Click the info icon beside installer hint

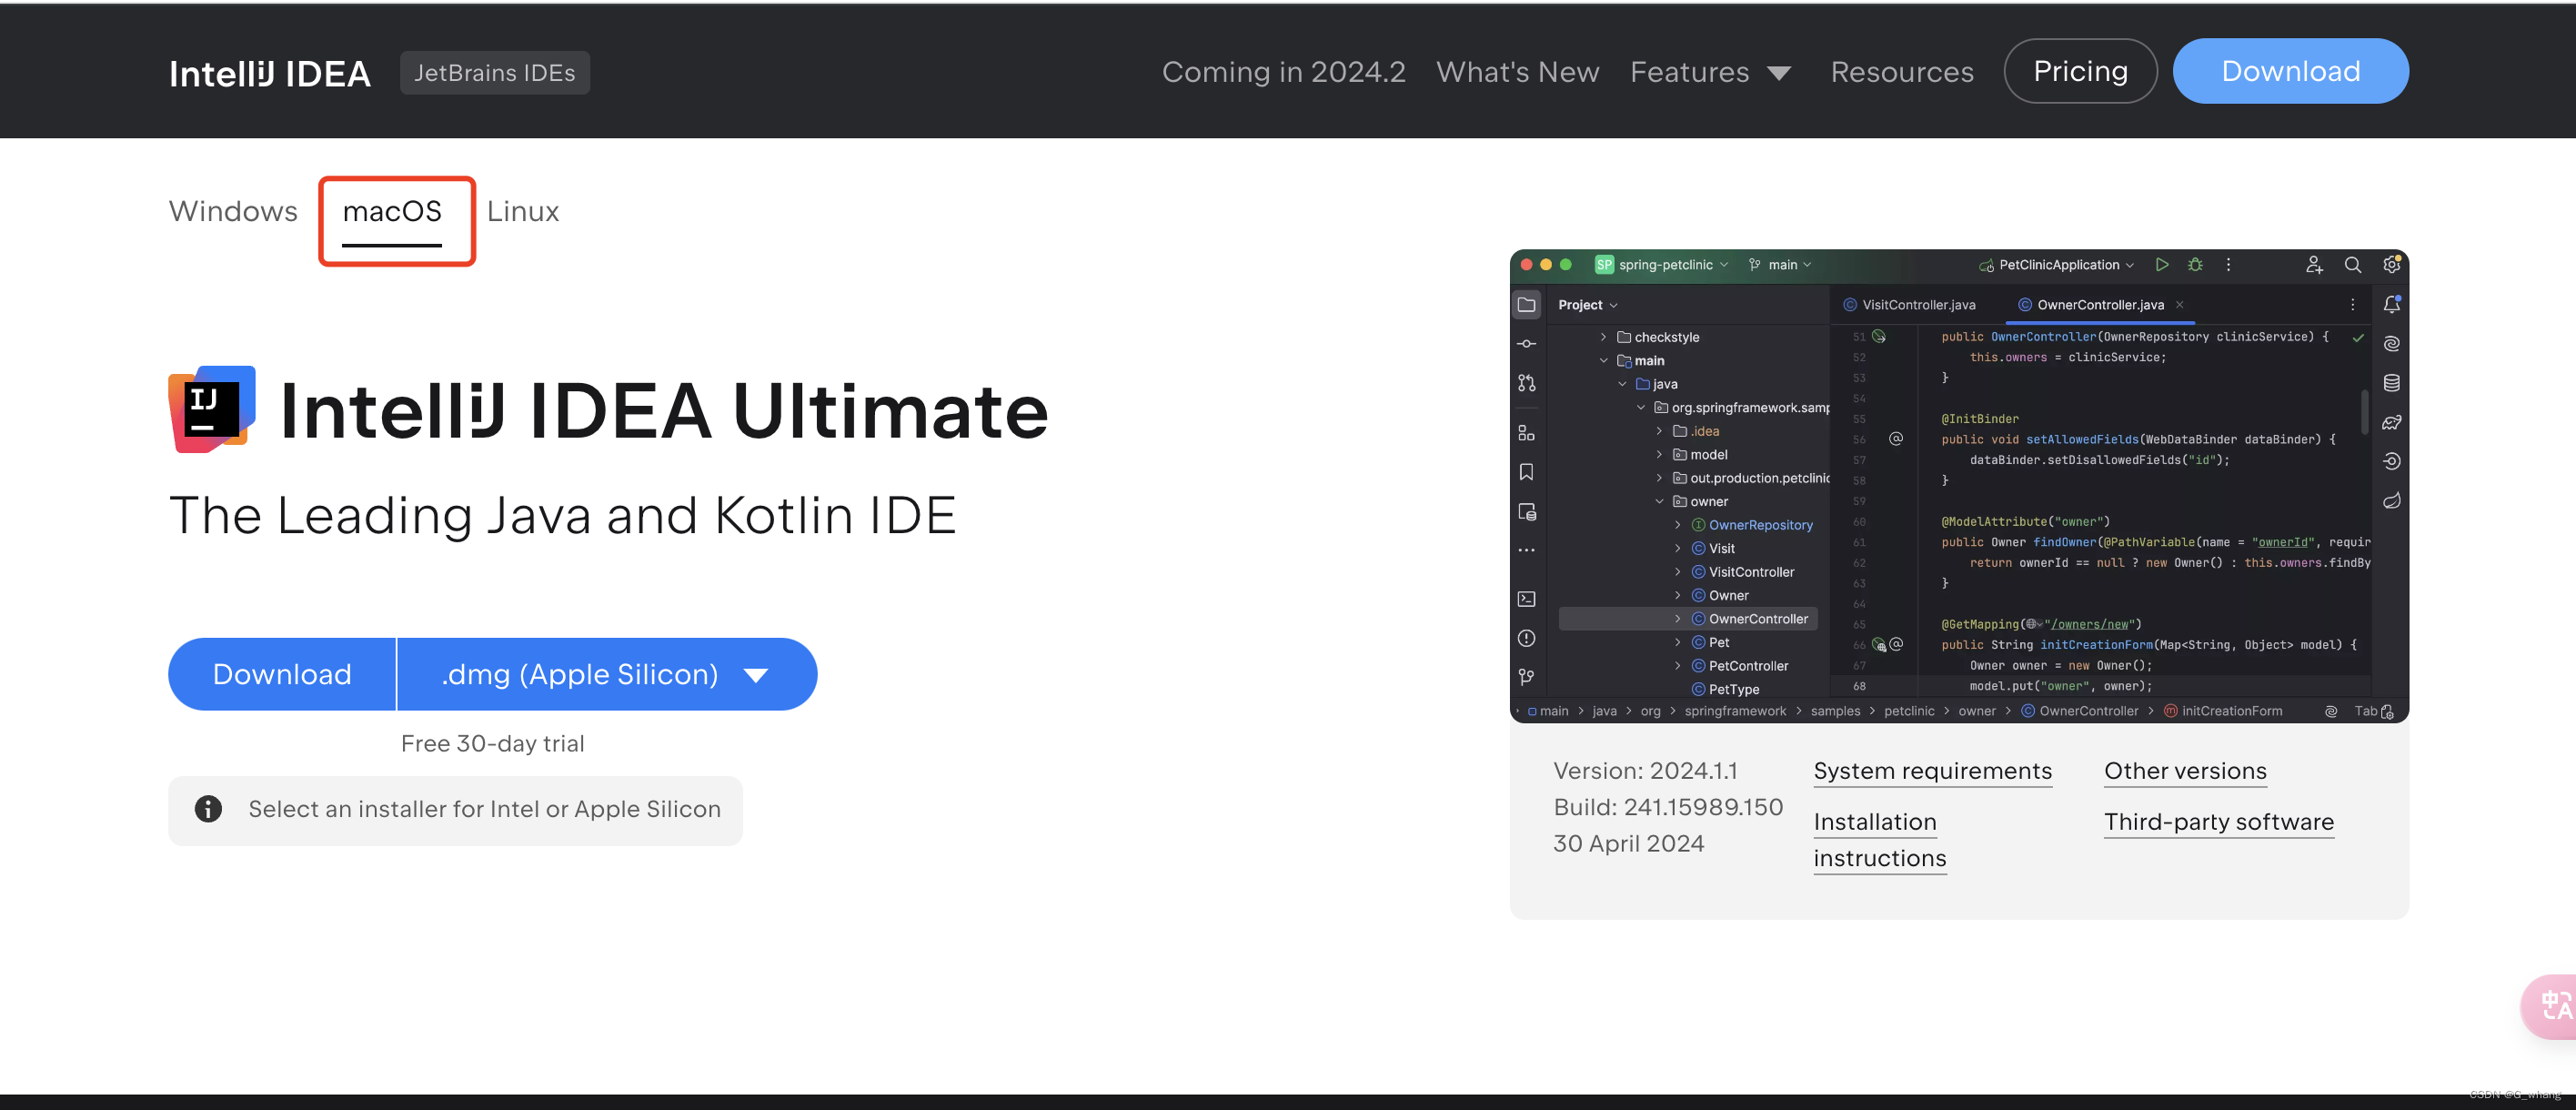point(208,809)
